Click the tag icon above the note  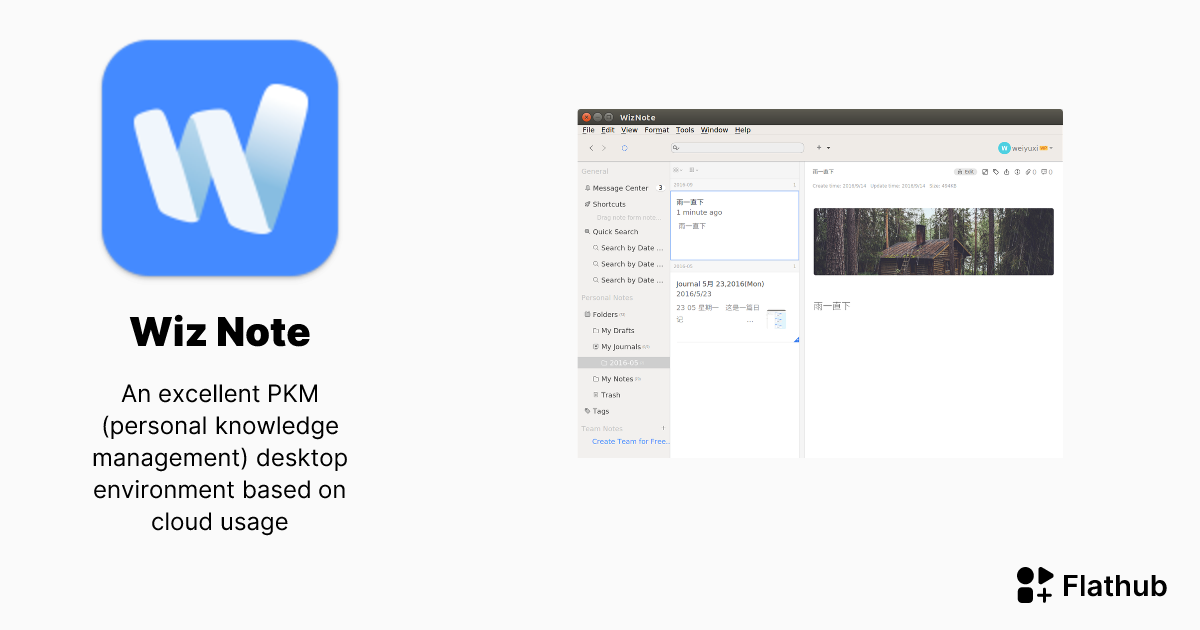point(995,172)
